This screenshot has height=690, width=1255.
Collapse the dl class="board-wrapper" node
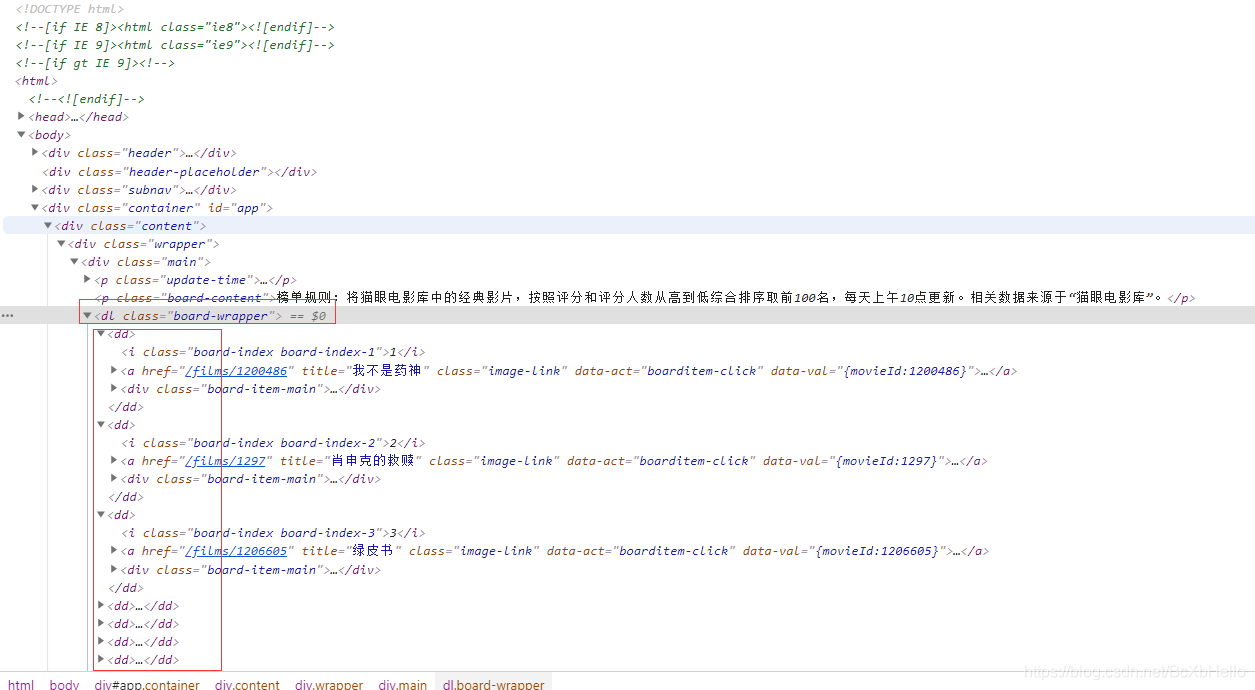click(87, 316)
